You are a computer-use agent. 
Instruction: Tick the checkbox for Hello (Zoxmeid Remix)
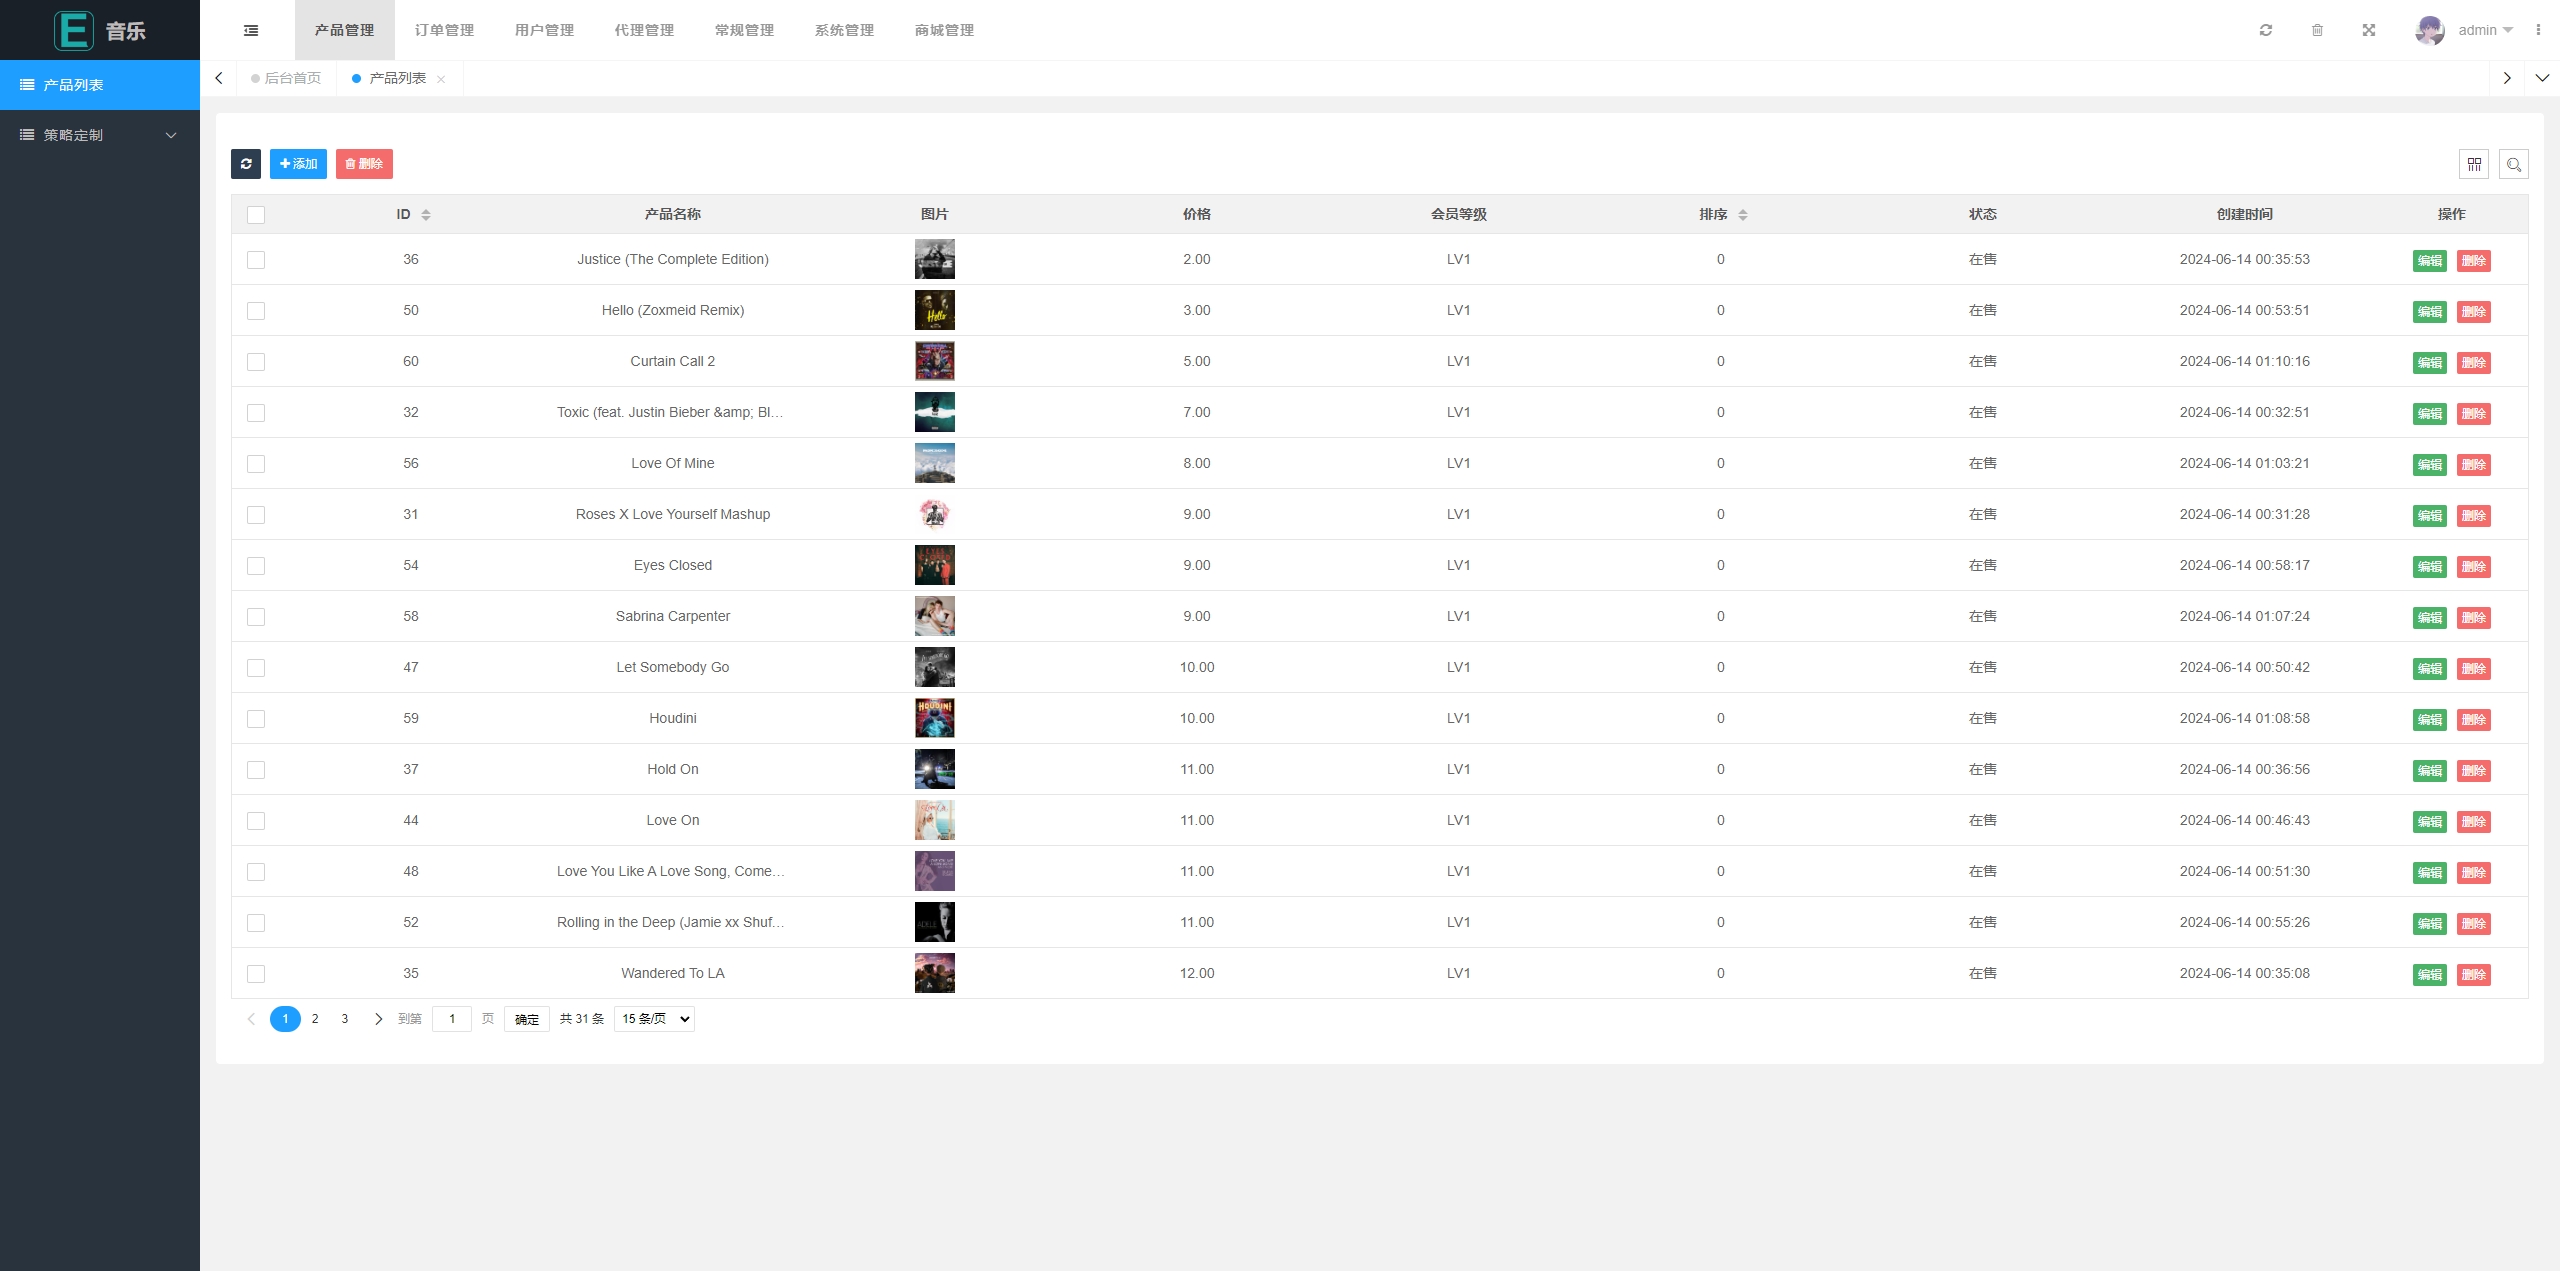[x=256, y=311]
